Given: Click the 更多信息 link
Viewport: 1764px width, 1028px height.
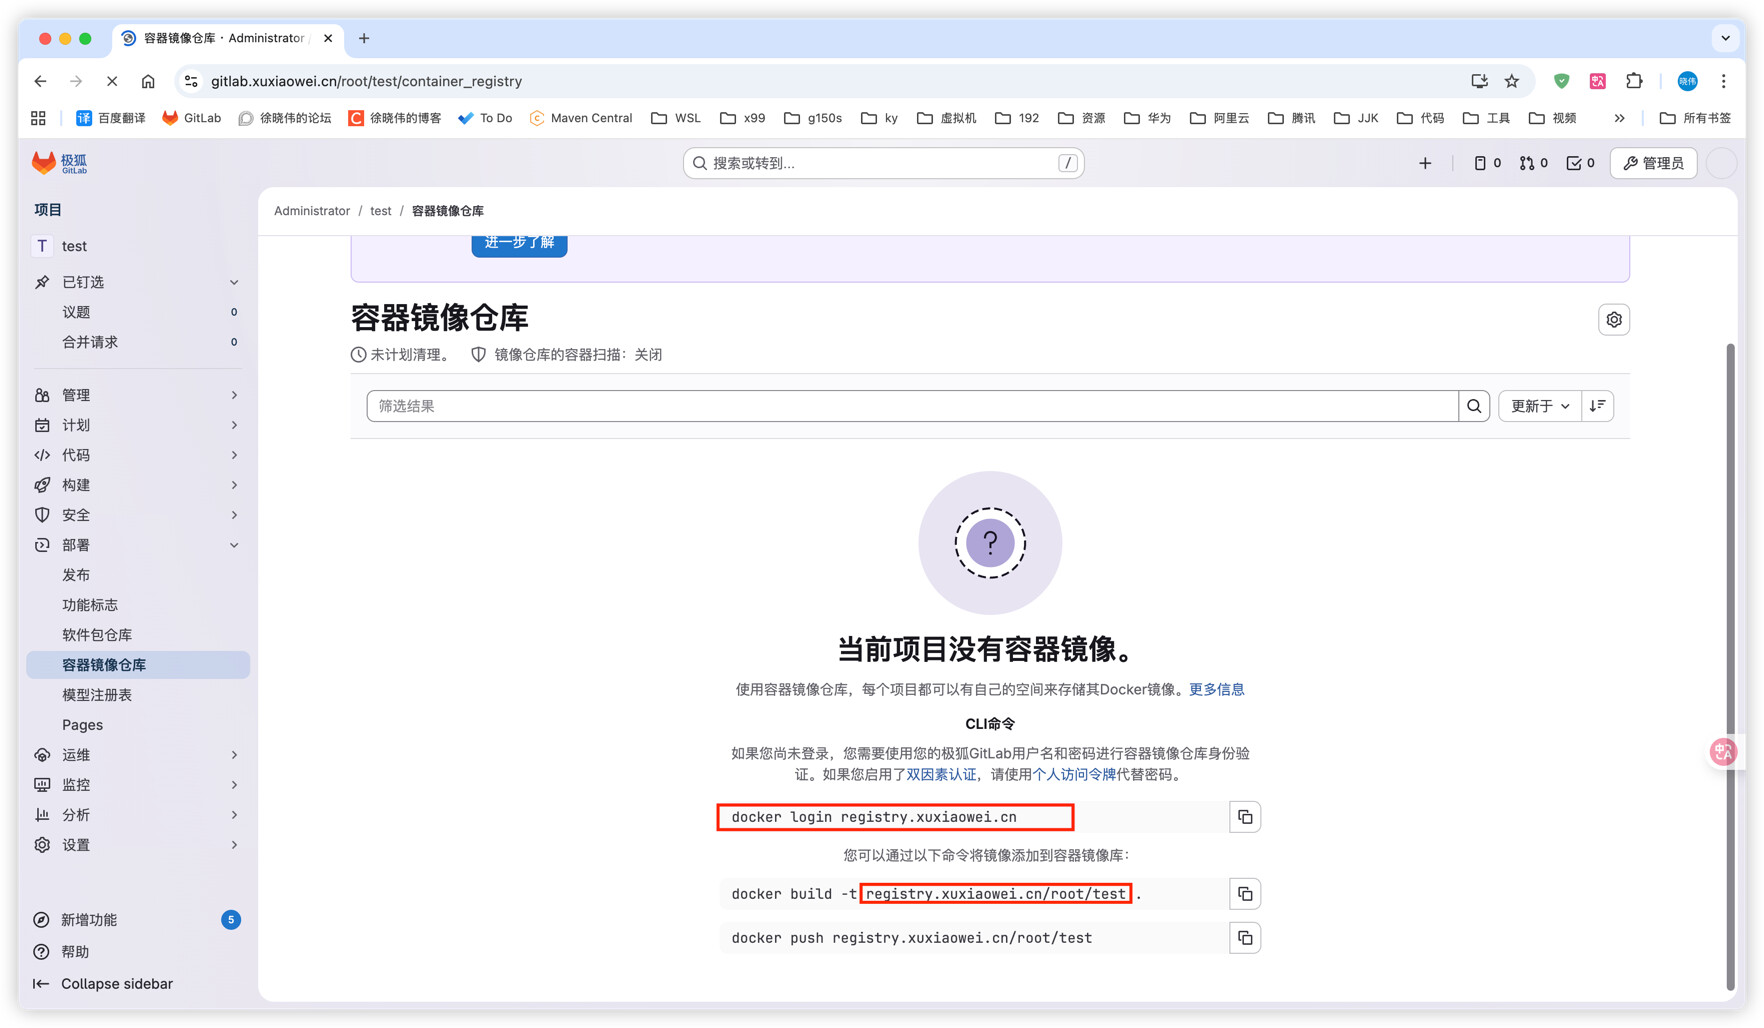Looking at the screenshot, I should click(x=1216, y=689).
